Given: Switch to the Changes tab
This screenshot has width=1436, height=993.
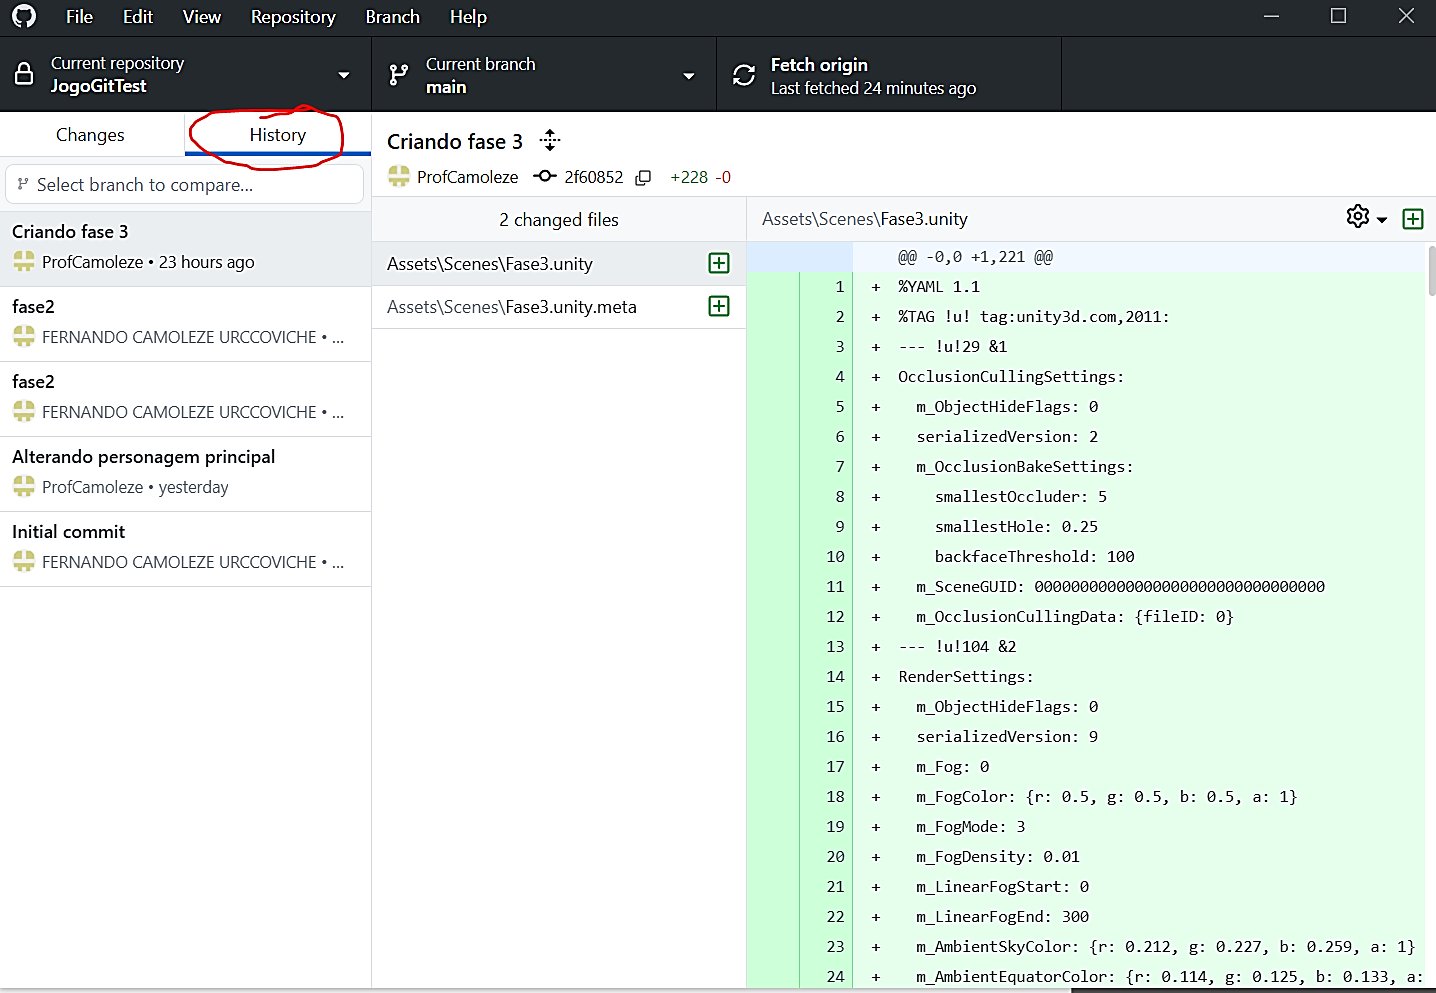Looking at the screenshot, I should pos(90,135).
